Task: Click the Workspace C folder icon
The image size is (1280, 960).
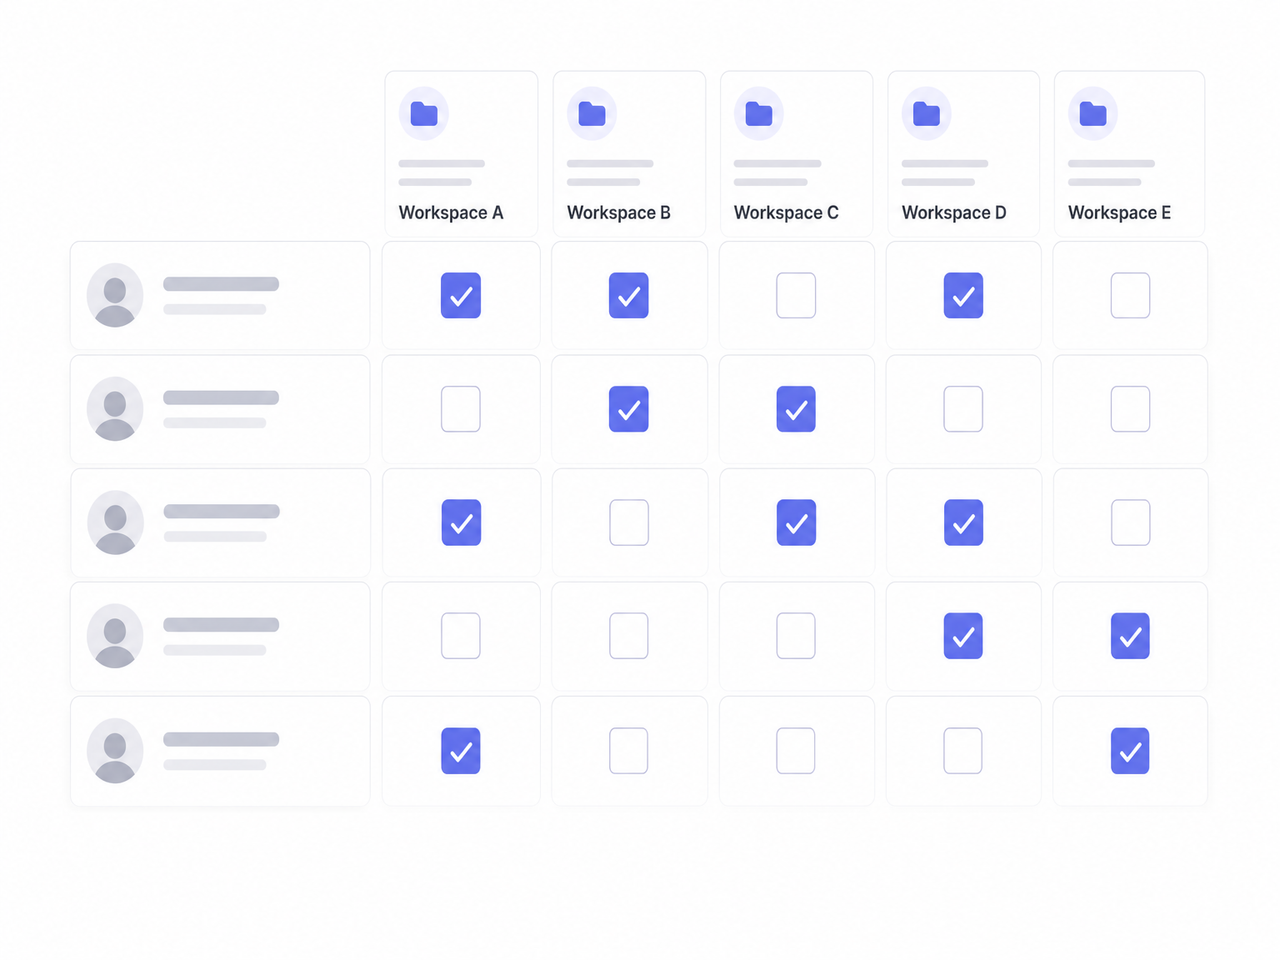Action: click(x=759, y=114)
